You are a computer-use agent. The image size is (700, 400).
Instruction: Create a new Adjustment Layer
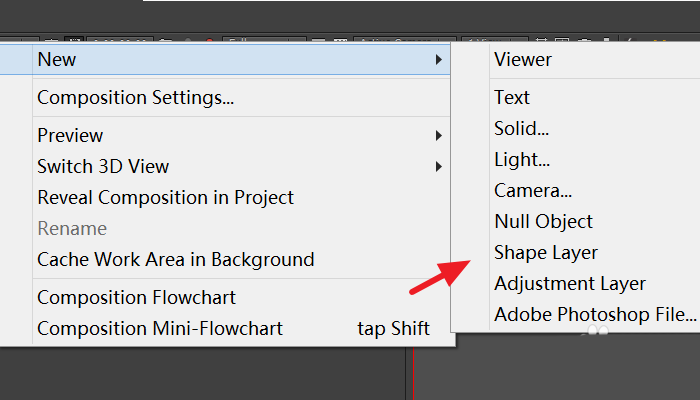click(570, 284)
